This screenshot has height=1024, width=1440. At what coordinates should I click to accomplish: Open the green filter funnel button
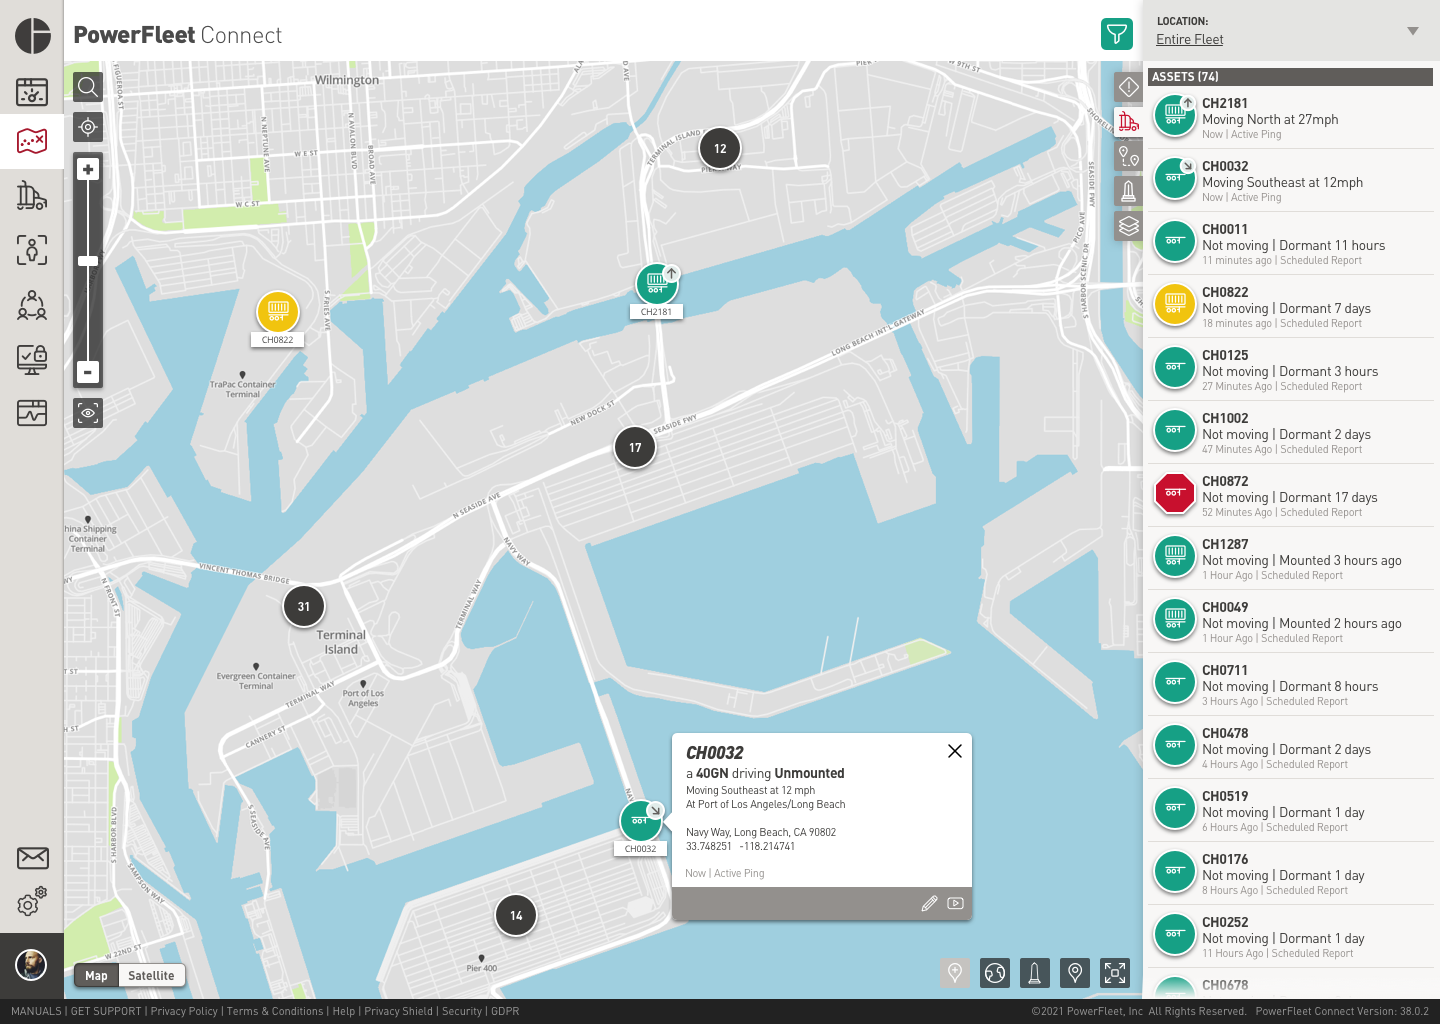[1116, 34]
